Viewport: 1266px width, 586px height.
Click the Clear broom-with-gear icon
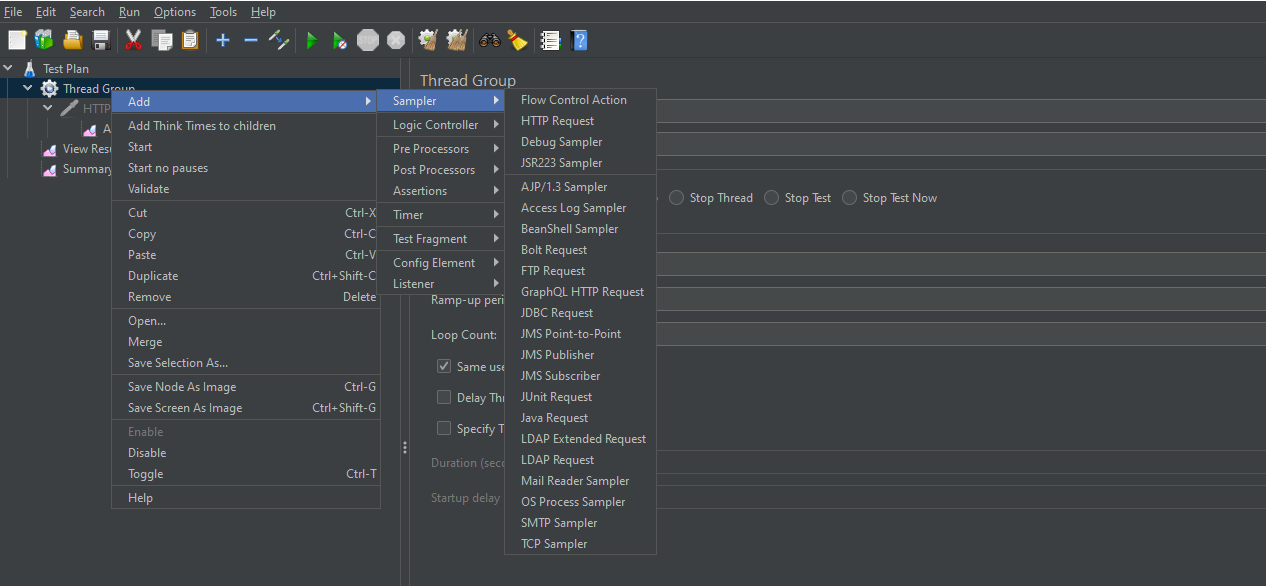click(x=428, y=40)
